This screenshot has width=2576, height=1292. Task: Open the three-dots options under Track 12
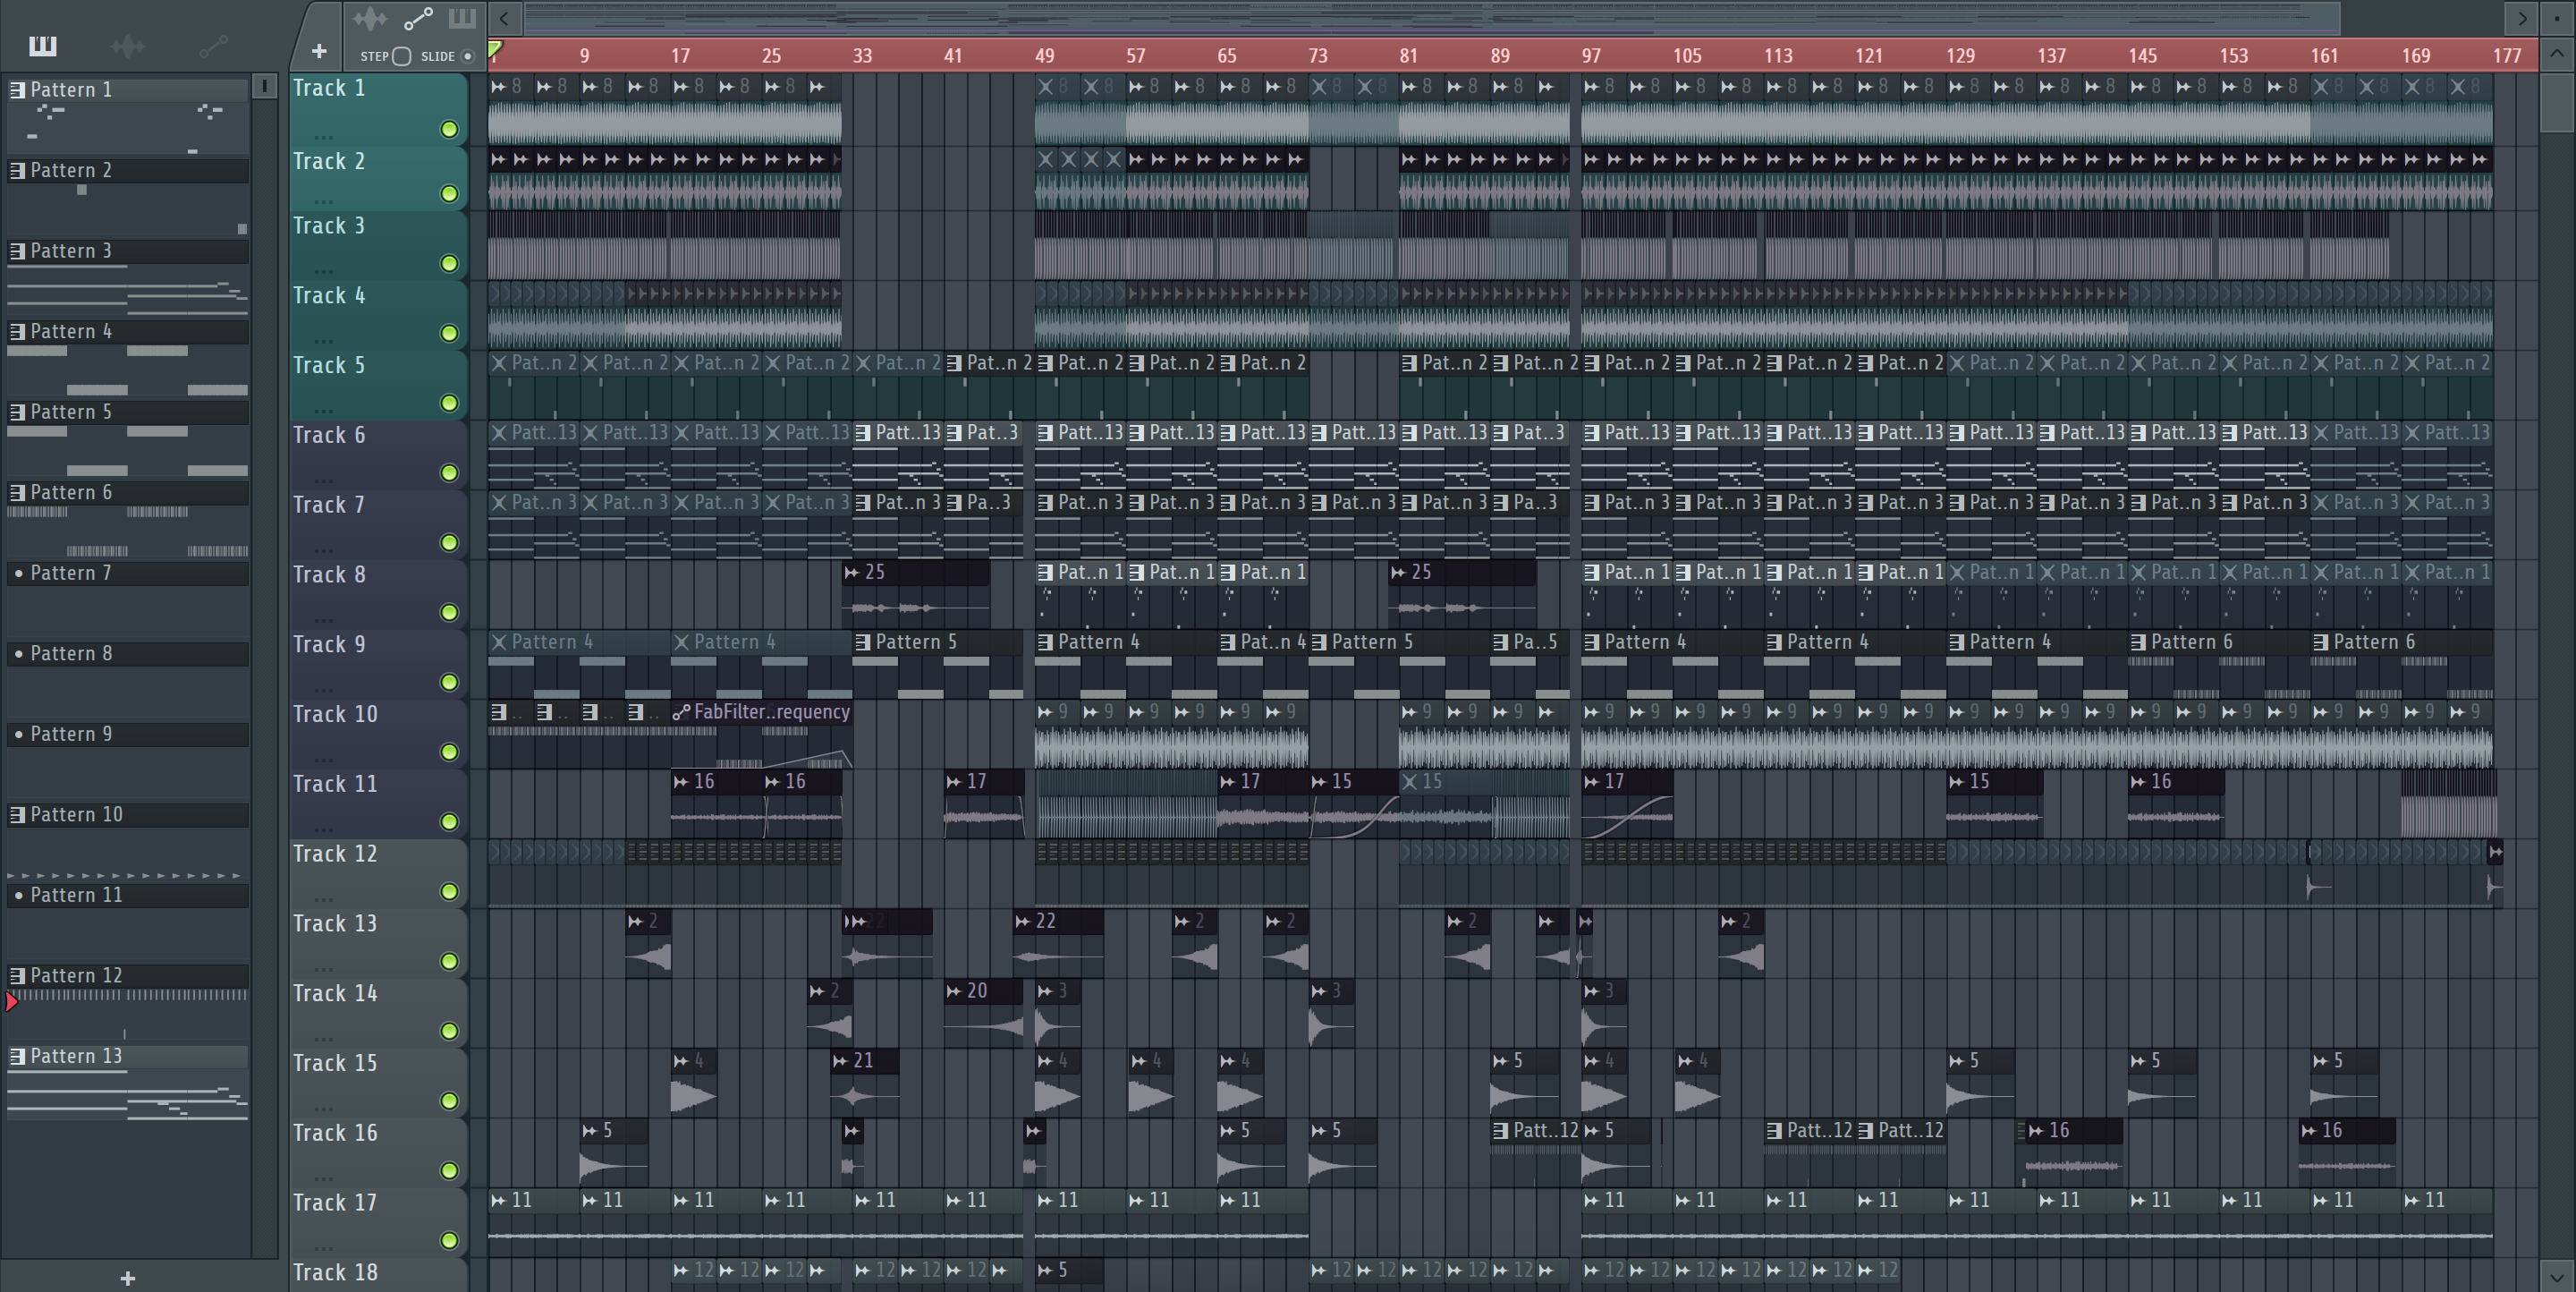point(322,898)
